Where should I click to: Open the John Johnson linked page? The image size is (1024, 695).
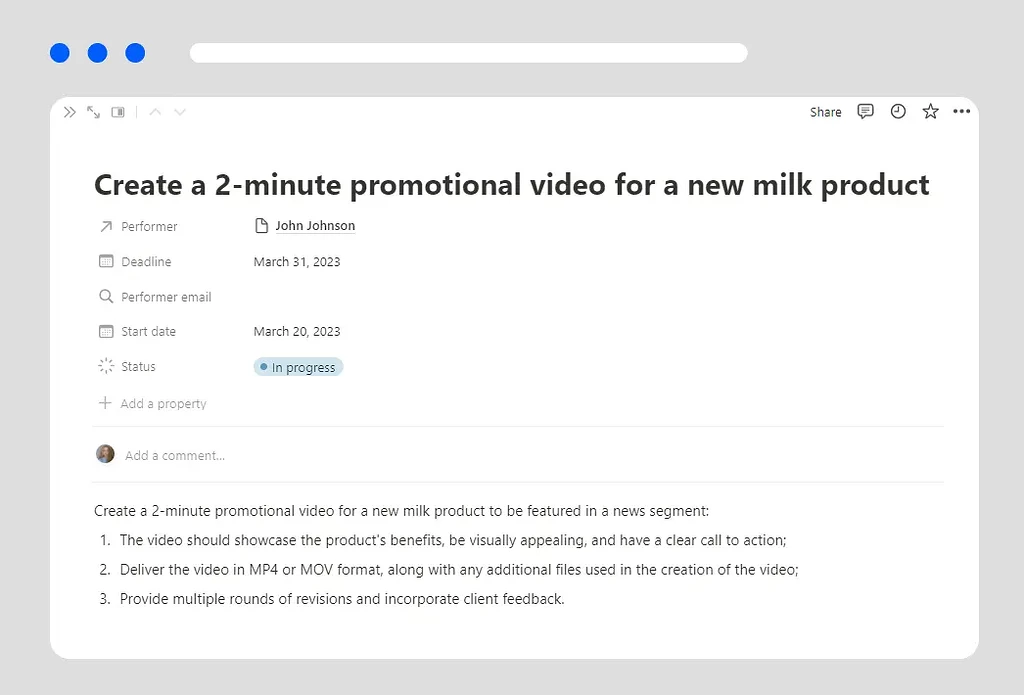314,225
